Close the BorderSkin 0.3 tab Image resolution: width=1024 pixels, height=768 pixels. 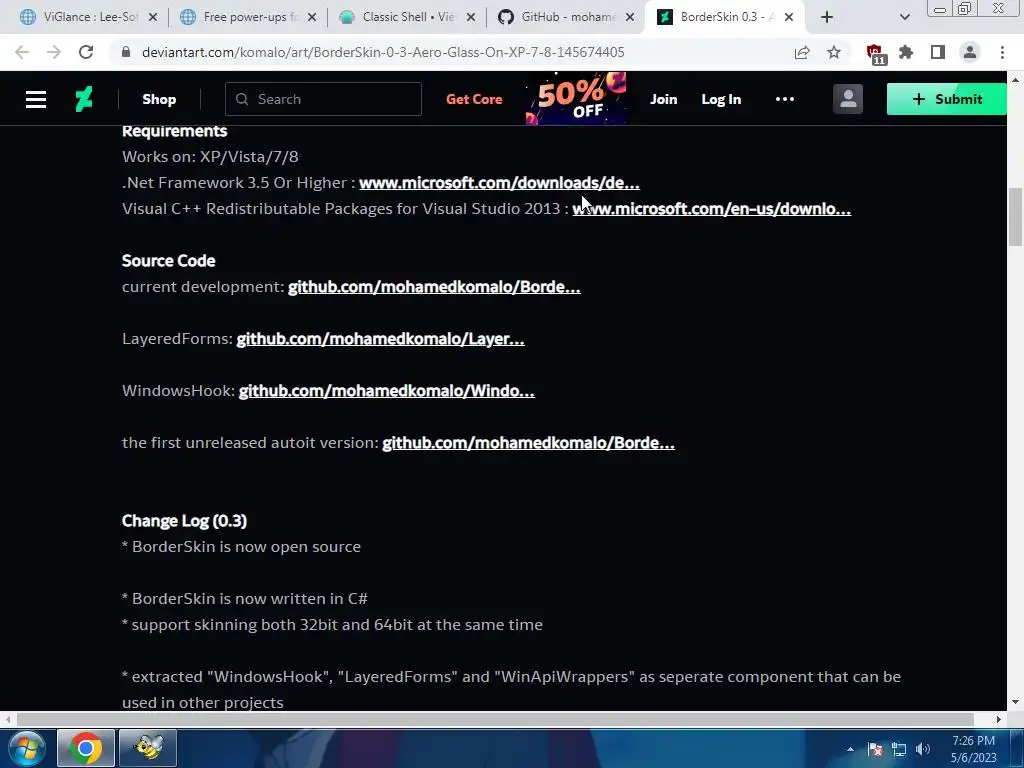point(789,17)
